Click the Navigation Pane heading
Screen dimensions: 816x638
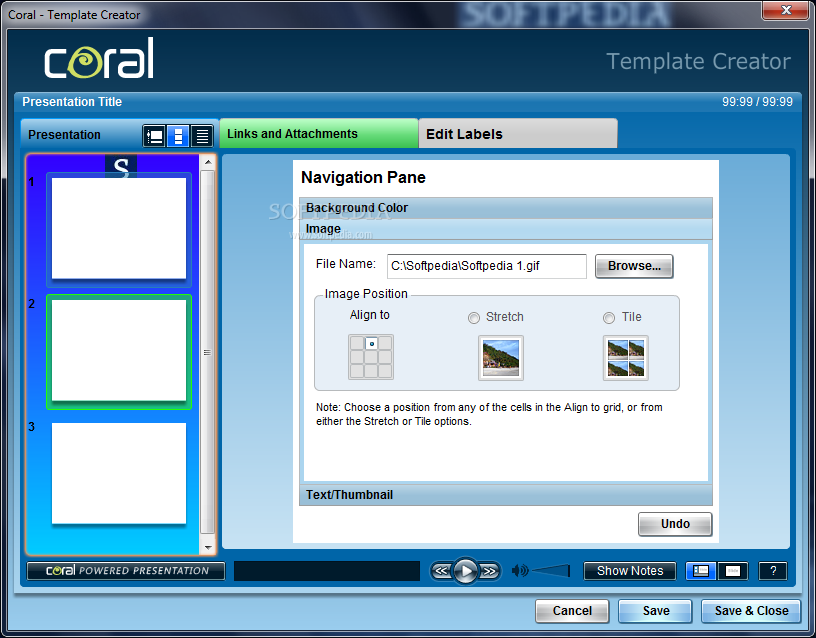[x=363, y=177]
